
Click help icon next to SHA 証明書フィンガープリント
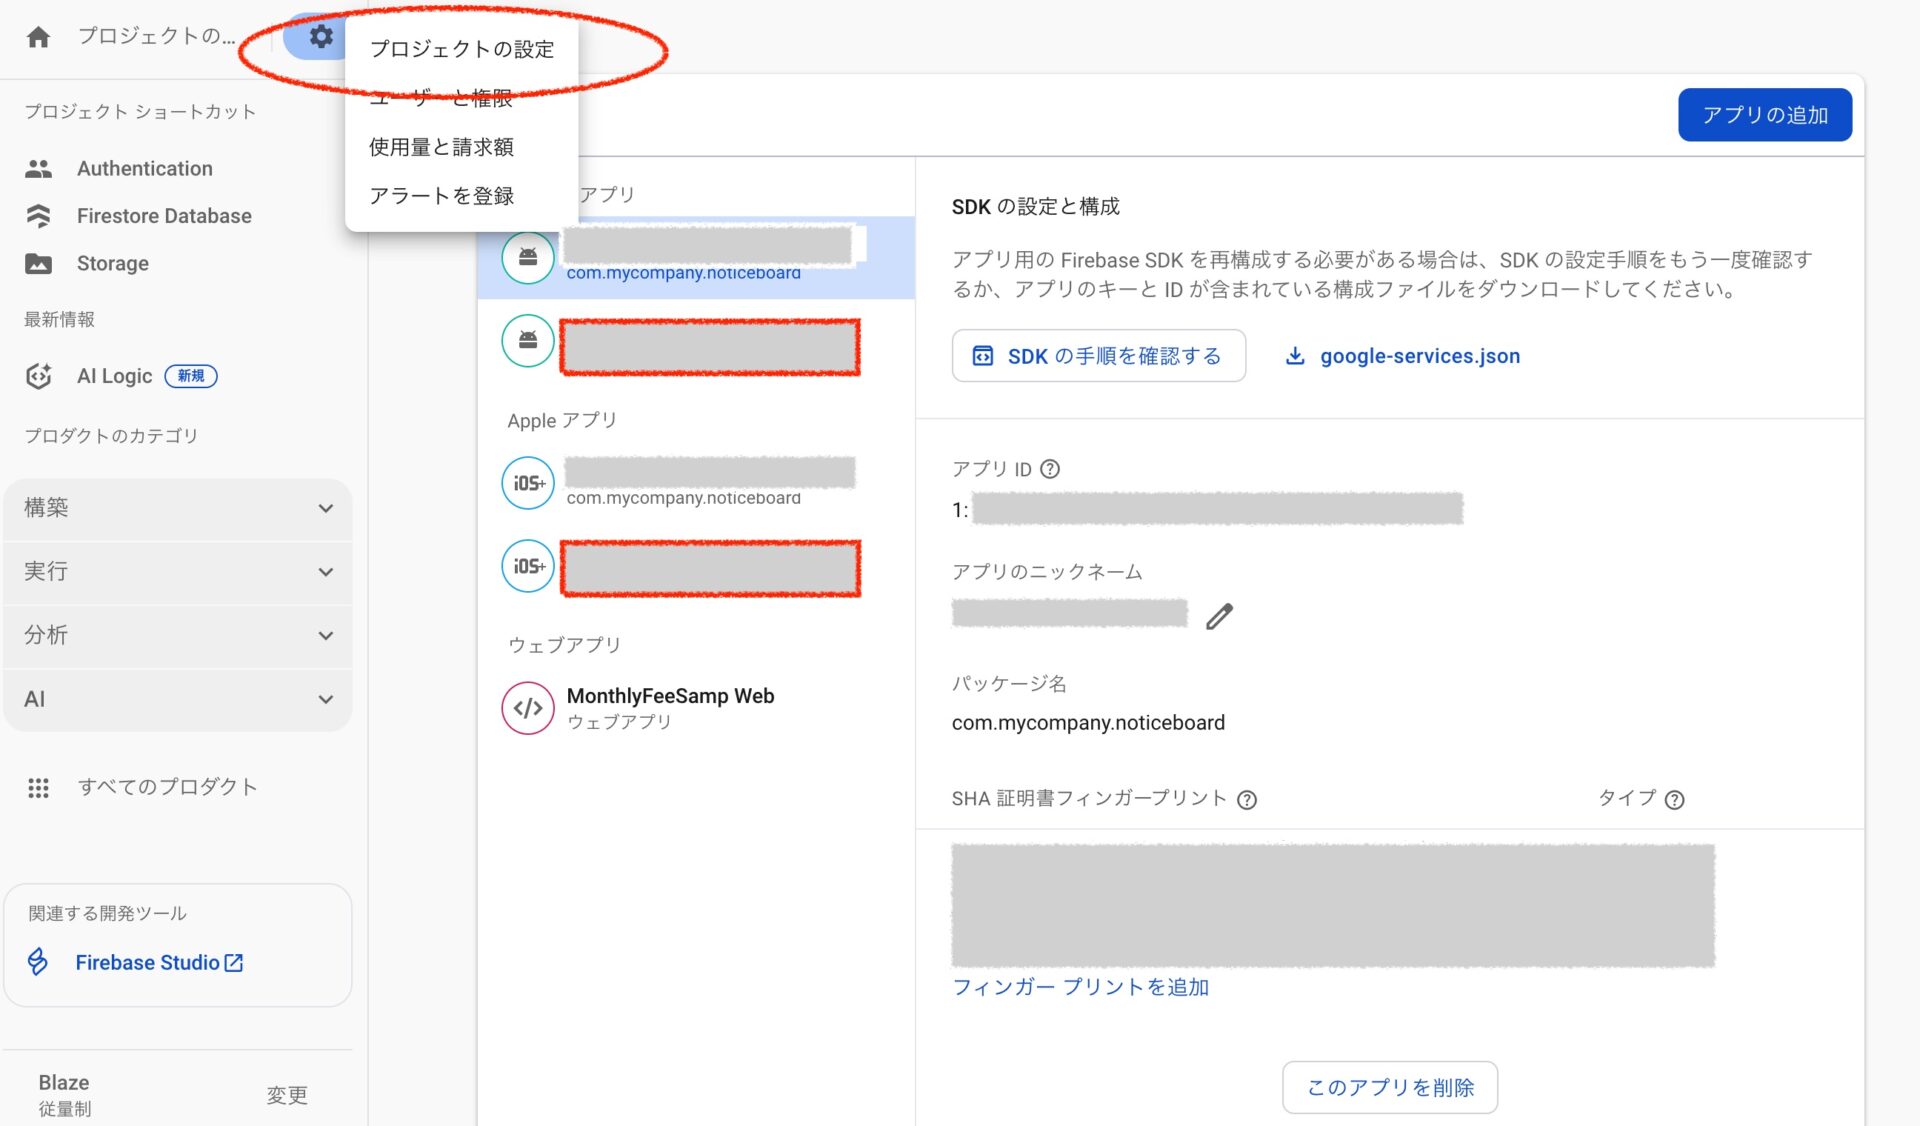point(1247,800)
